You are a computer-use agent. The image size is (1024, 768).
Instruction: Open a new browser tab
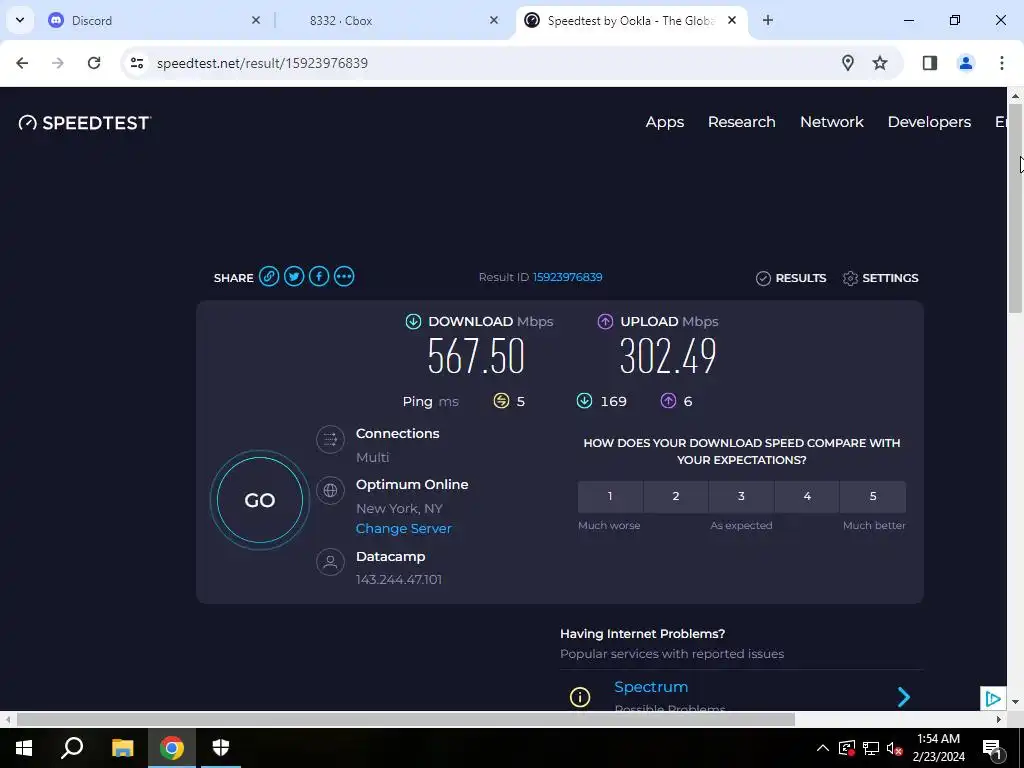pyautogui.click(x=768, y=20)
